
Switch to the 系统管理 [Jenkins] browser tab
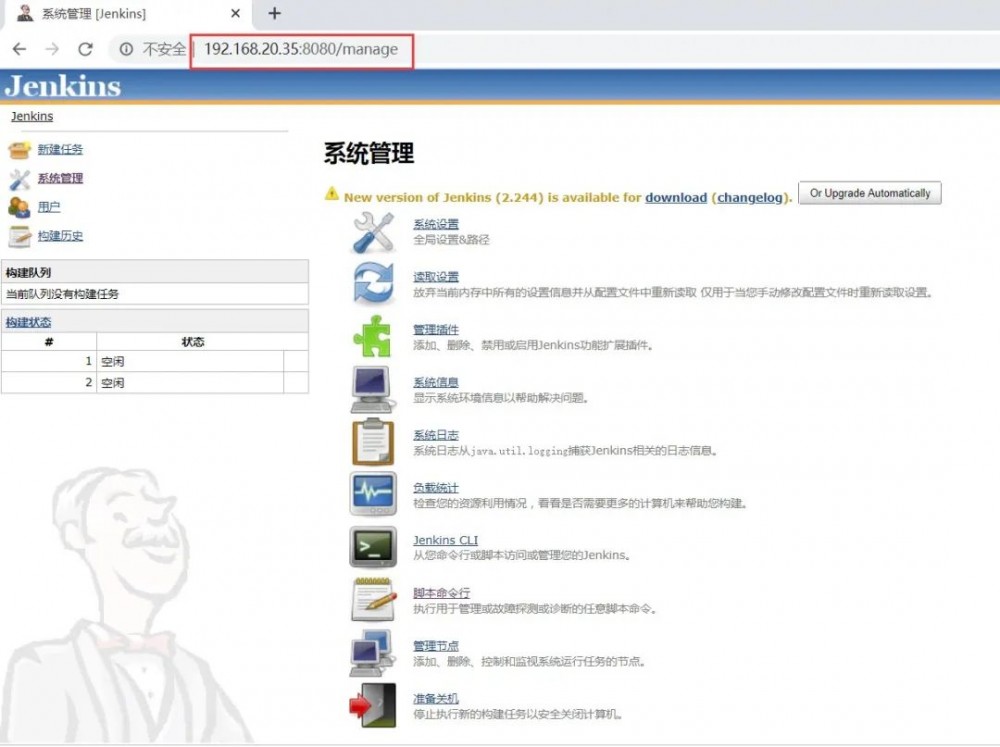pos(120,14)
